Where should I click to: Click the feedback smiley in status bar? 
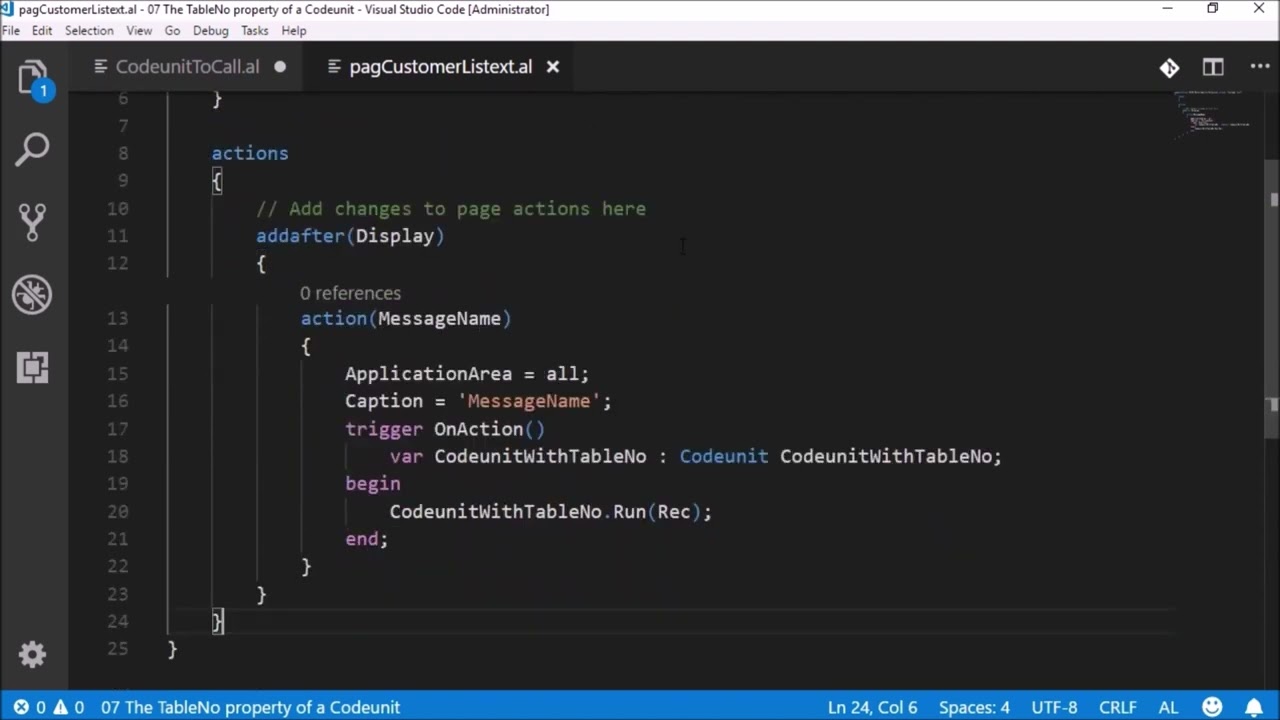[x=1212, y=707]
